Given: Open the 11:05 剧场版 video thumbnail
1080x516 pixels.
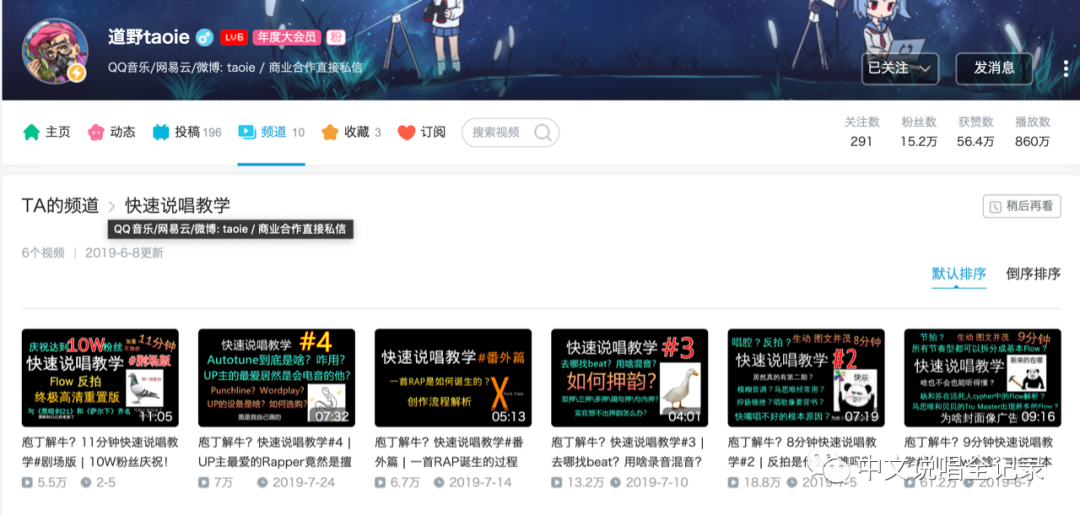Looking at the screenshot, I should tap(101, 378).
